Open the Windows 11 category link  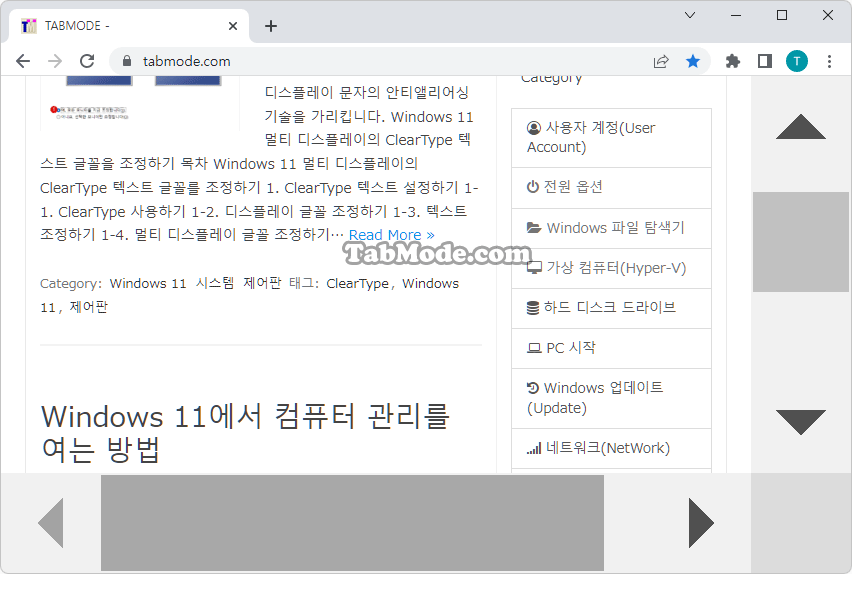[148, 284]
